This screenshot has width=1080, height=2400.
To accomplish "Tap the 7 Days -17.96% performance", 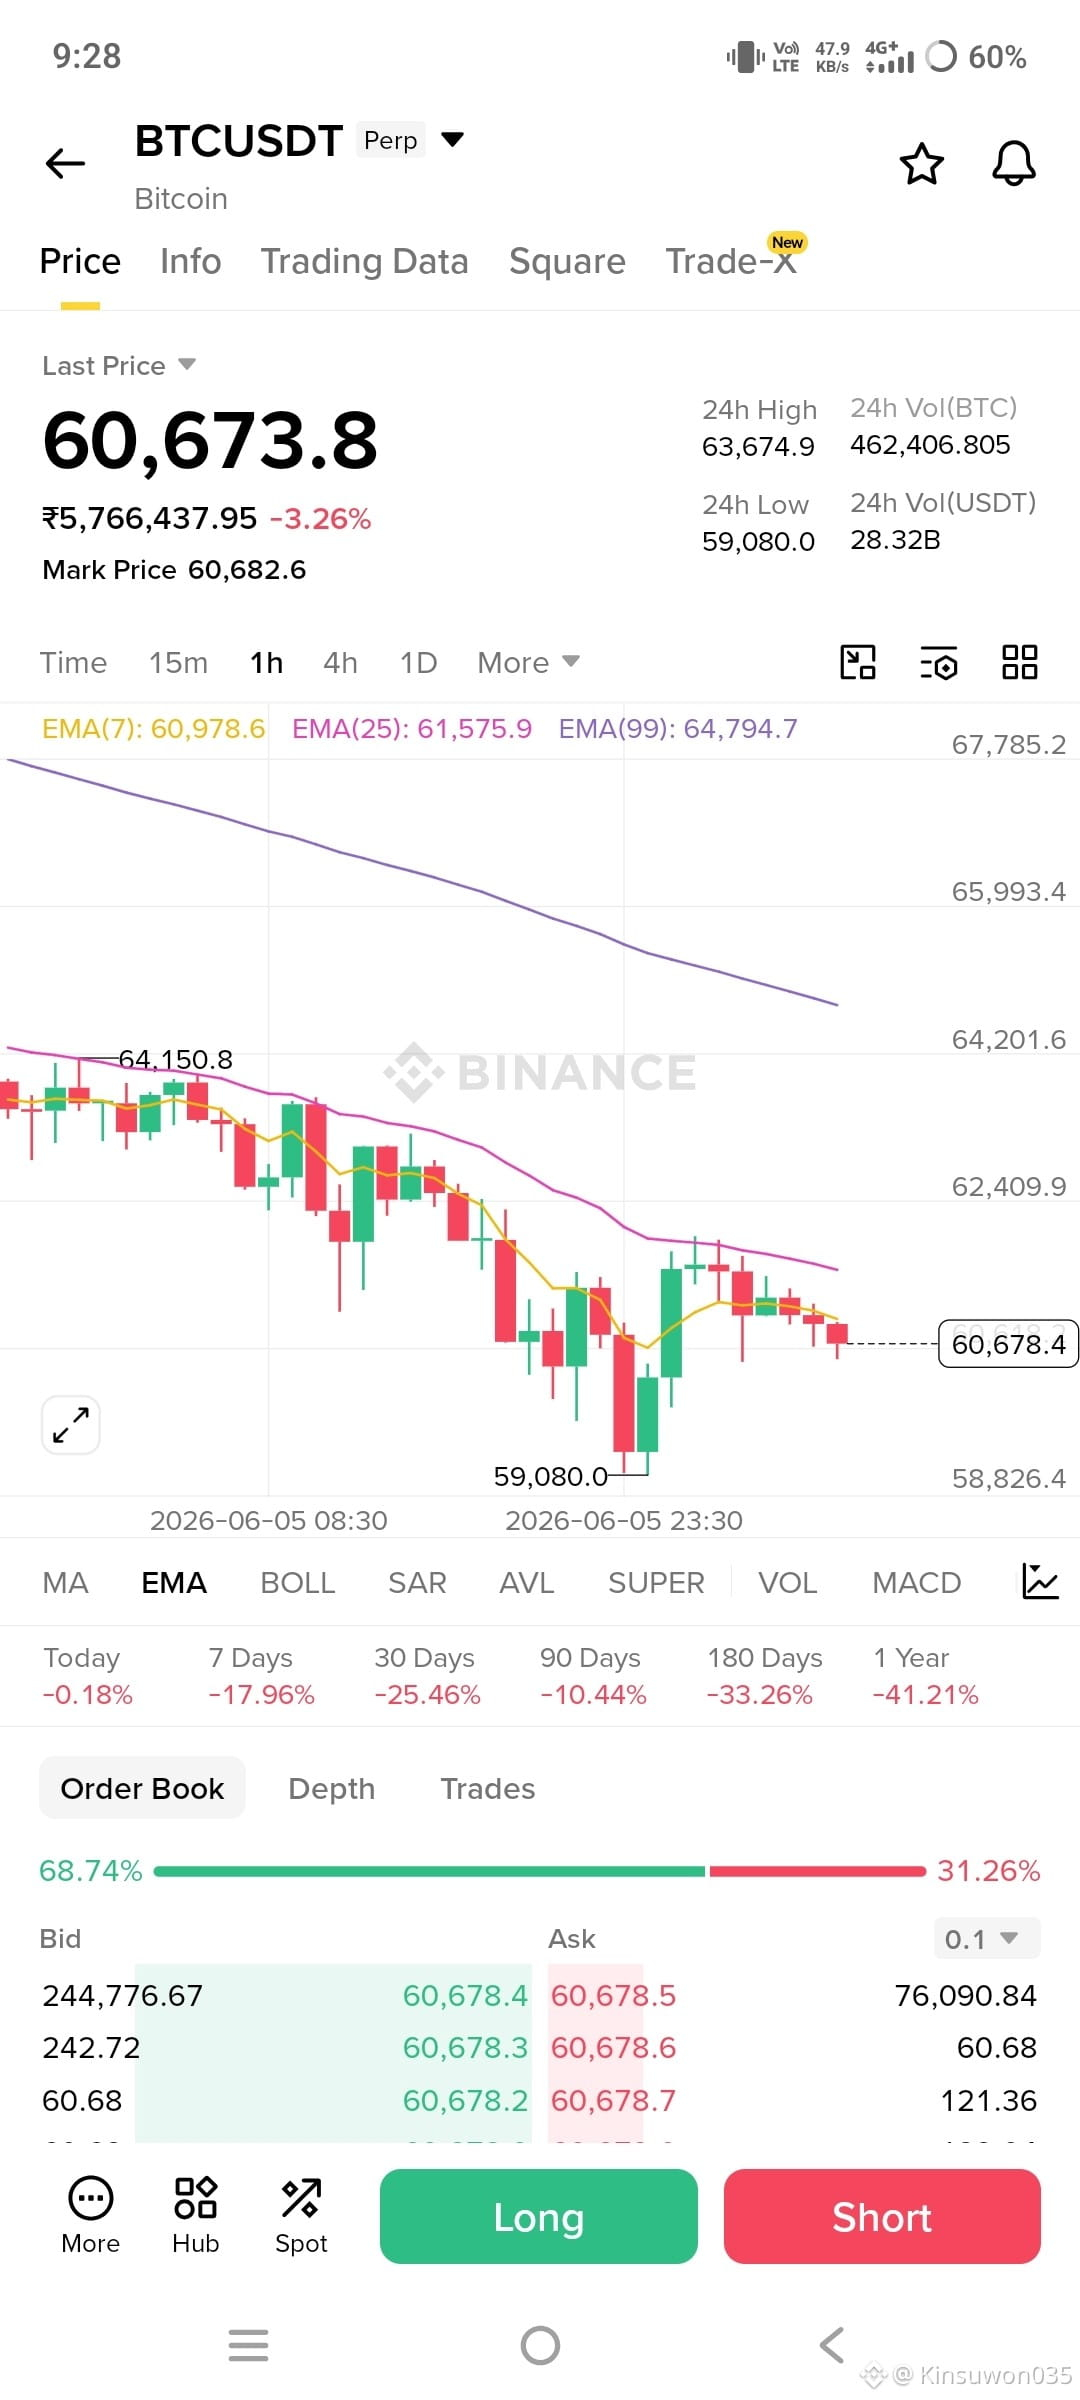I will point(261,1675).
